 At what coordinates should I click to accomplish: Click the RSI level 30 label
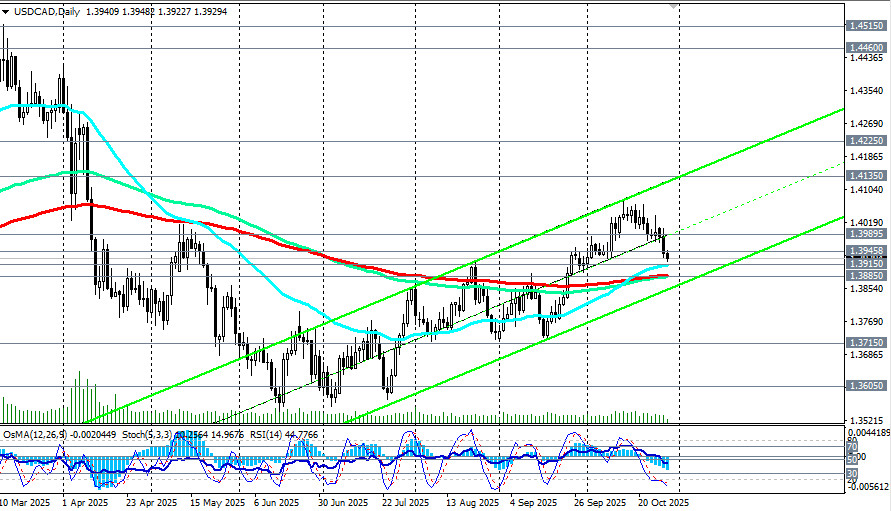852,473
